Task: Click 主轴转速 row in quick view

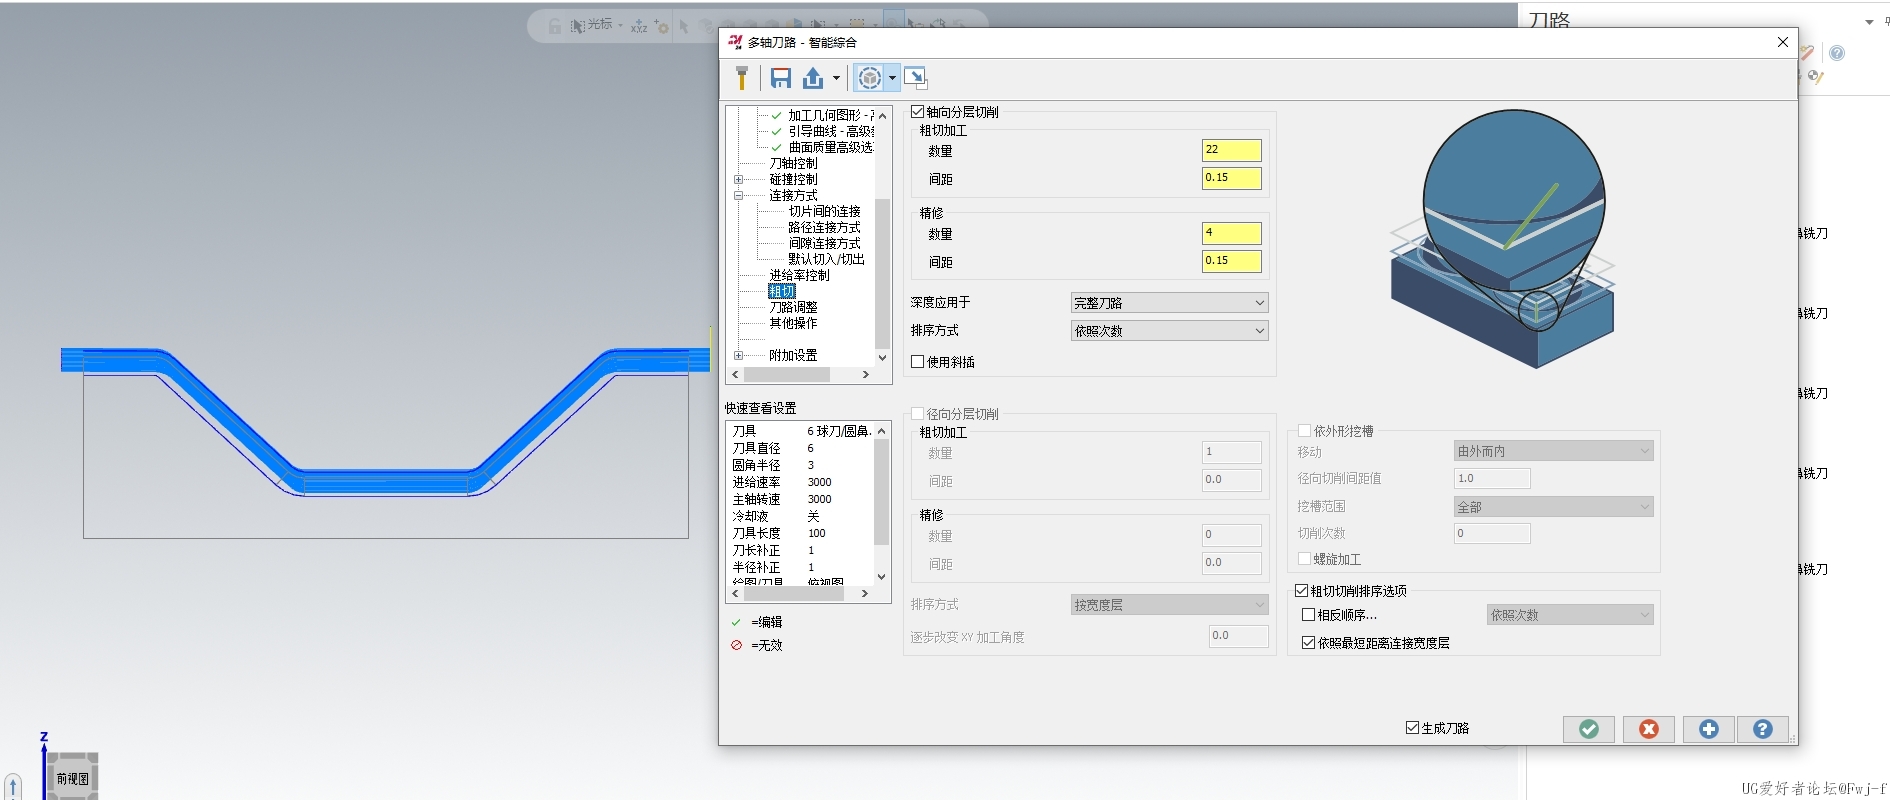Action: [x=800, y=499]
